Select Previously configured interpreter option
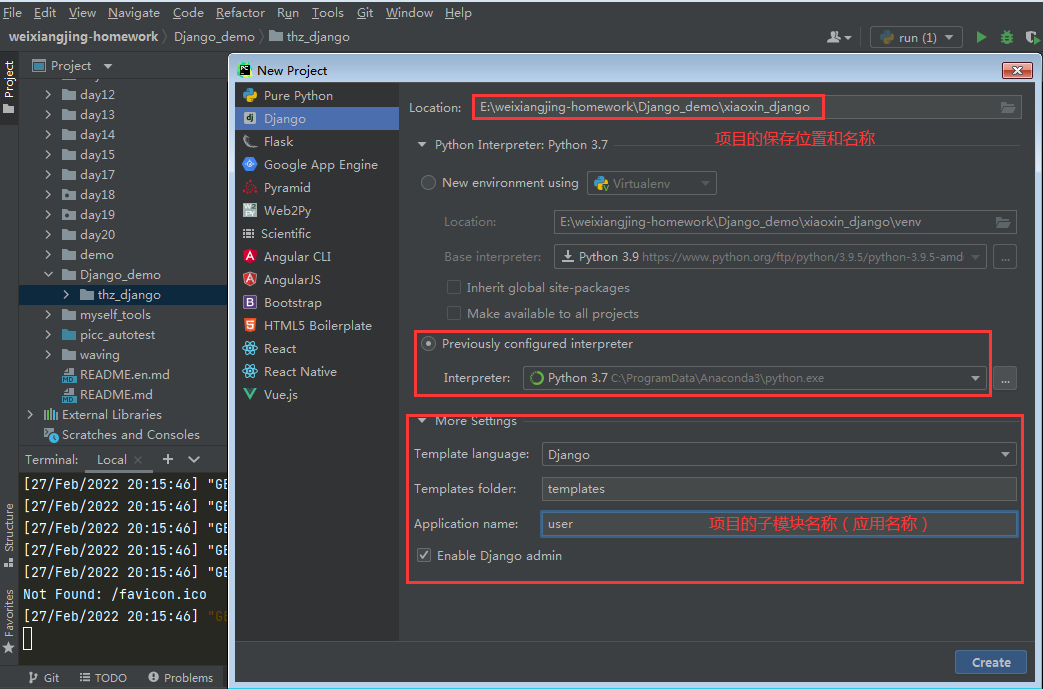This screenshot has height=689, width=1043. click(x=428, y=344)
